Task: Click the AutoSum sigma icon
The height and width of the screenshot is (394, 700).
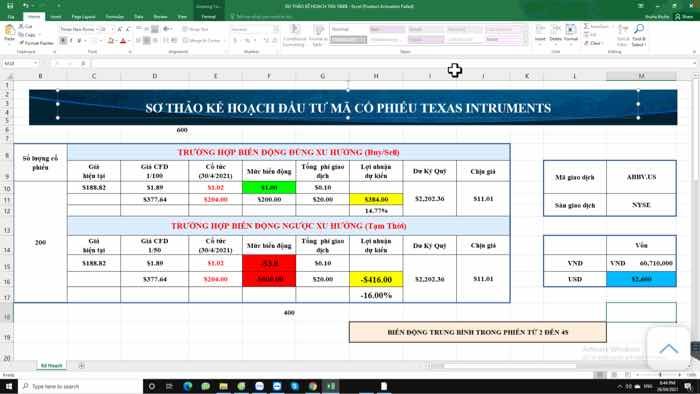Action: pyautogui.click(x=587, y=26)
